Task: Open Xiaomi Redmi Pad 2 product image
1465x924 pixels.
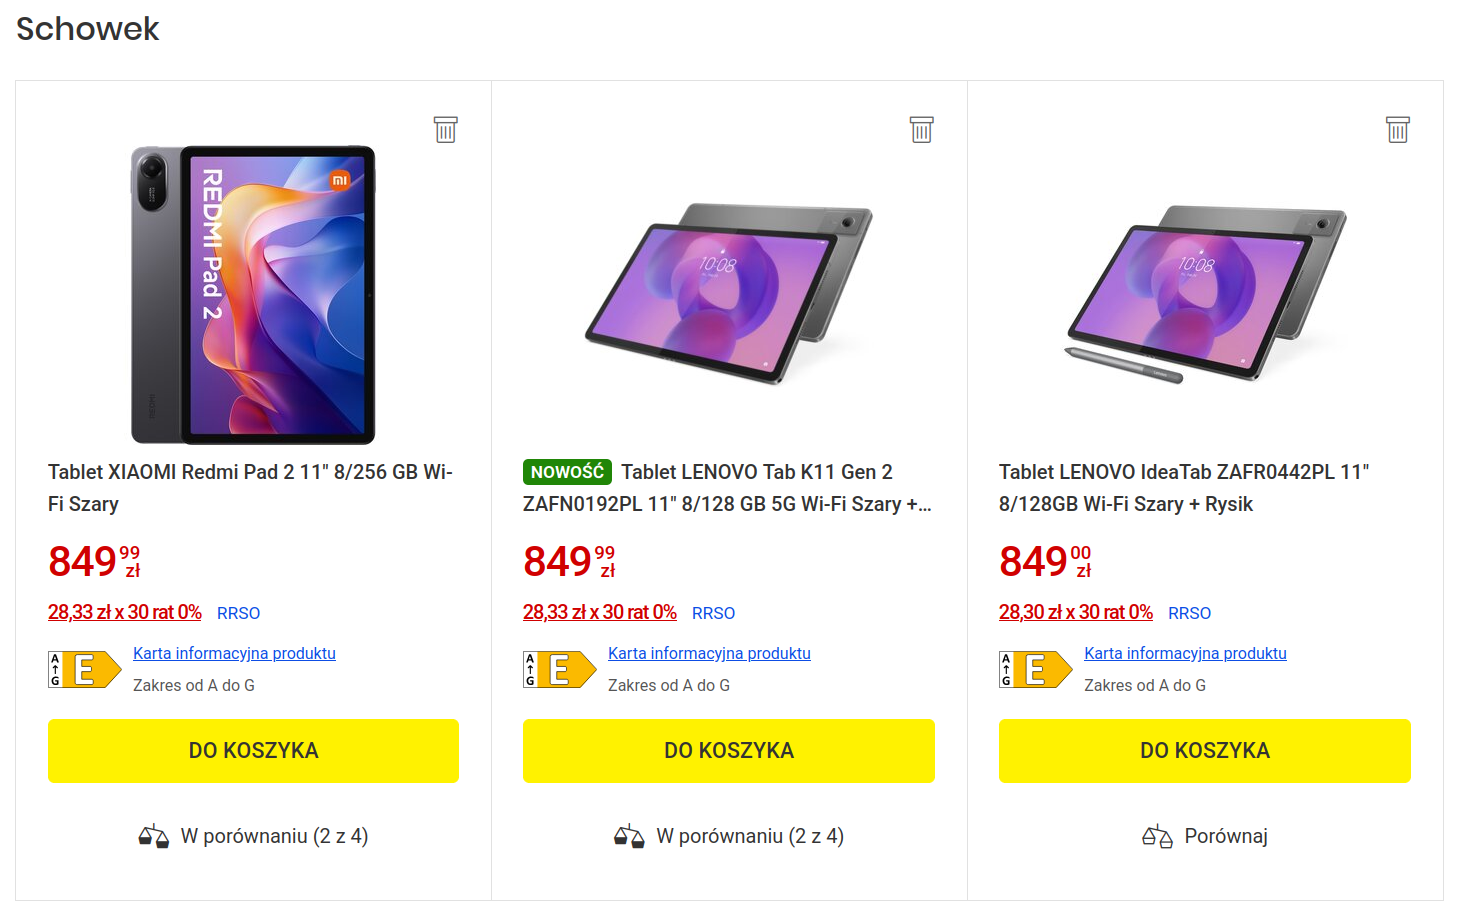Action: [253, 295]
